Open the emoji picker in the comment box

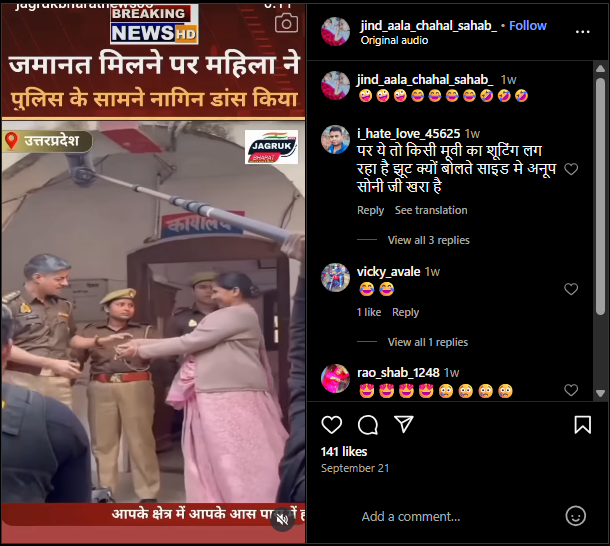[x=575, y=516]
